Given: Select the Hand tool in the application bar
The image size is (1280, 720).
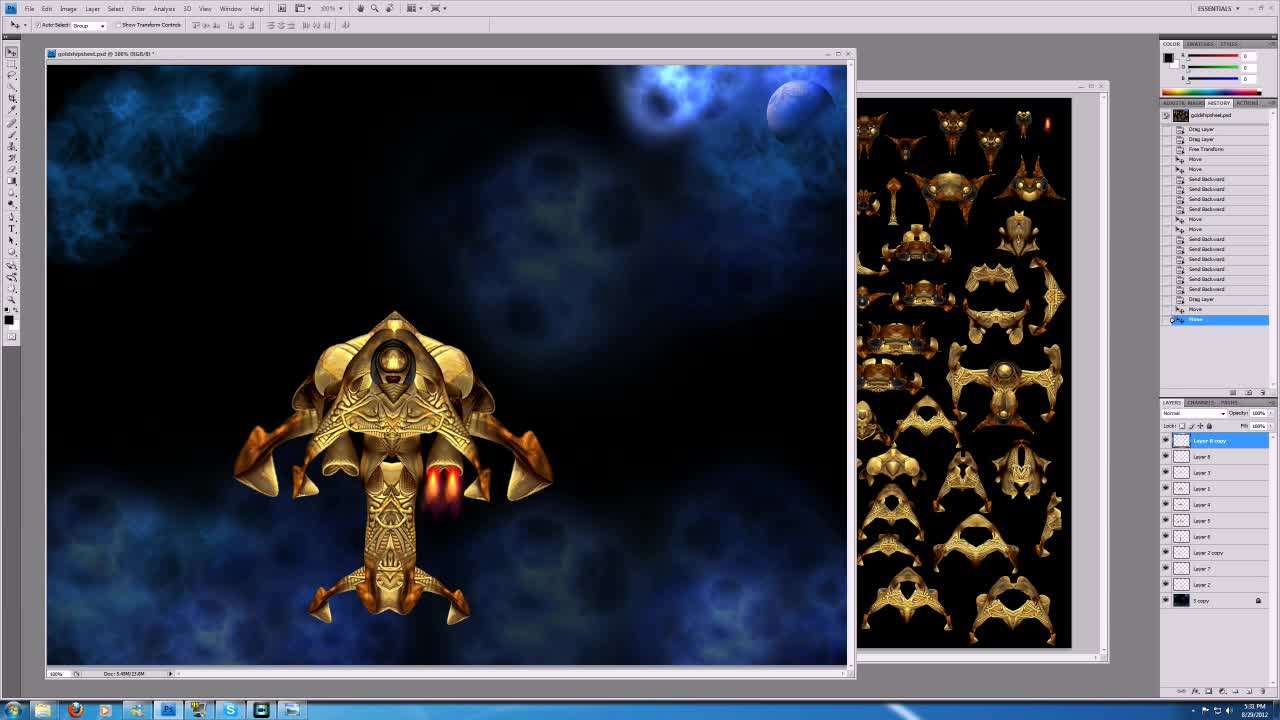Looking at the screenshot, I should [x=361, y=8].
